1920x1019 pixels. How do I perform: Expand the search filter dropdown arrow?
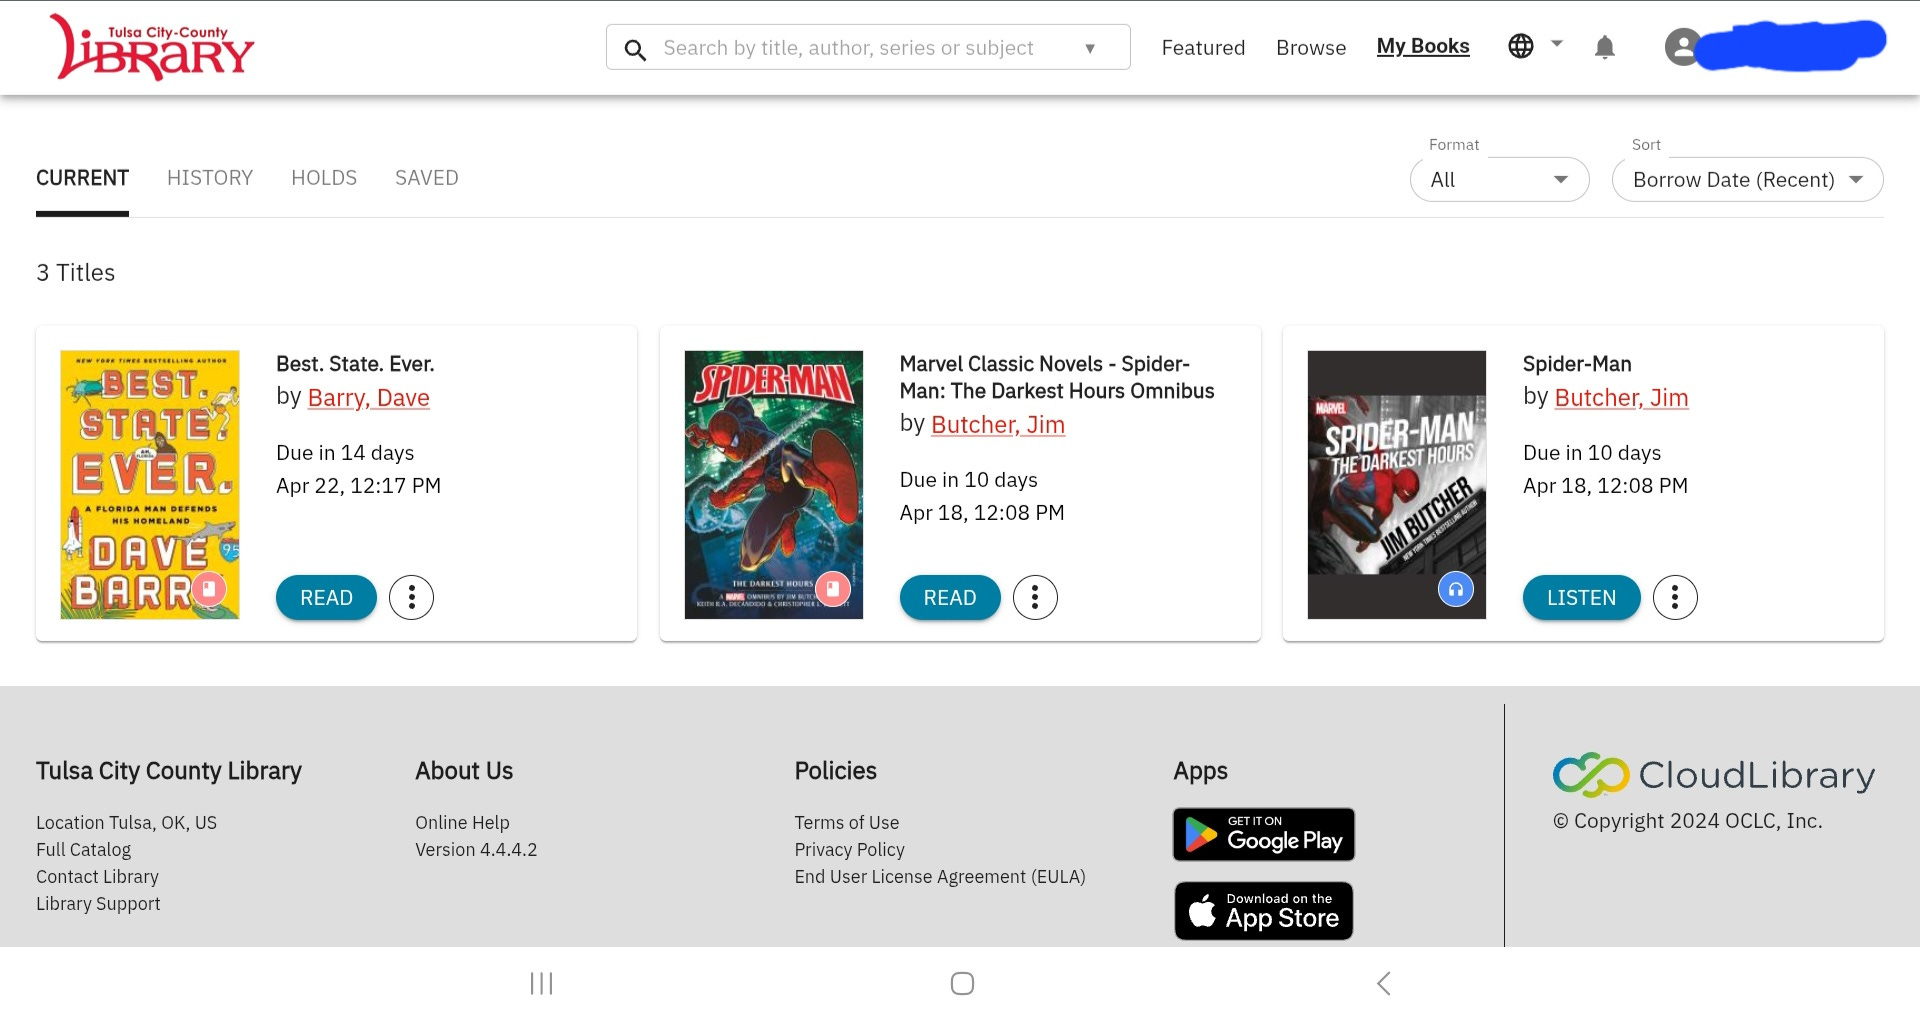[x=1090, y=48]
